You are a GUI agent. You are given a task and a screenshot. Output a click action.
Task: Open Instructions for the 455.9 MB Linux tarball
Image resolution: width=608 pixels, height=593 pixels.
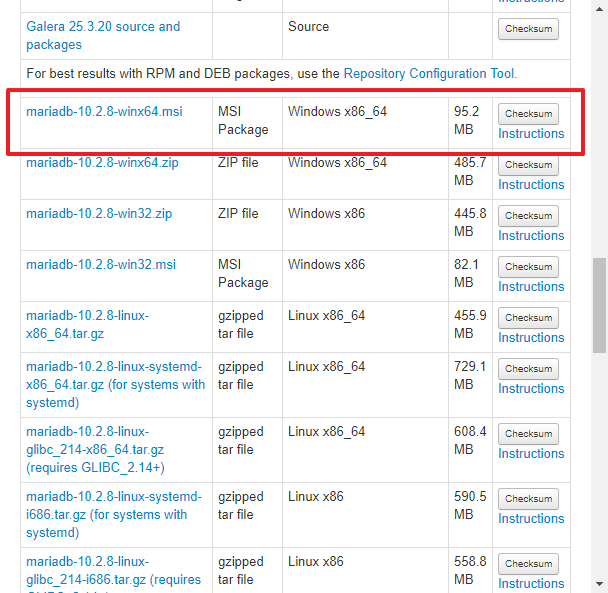coord(531,337)
